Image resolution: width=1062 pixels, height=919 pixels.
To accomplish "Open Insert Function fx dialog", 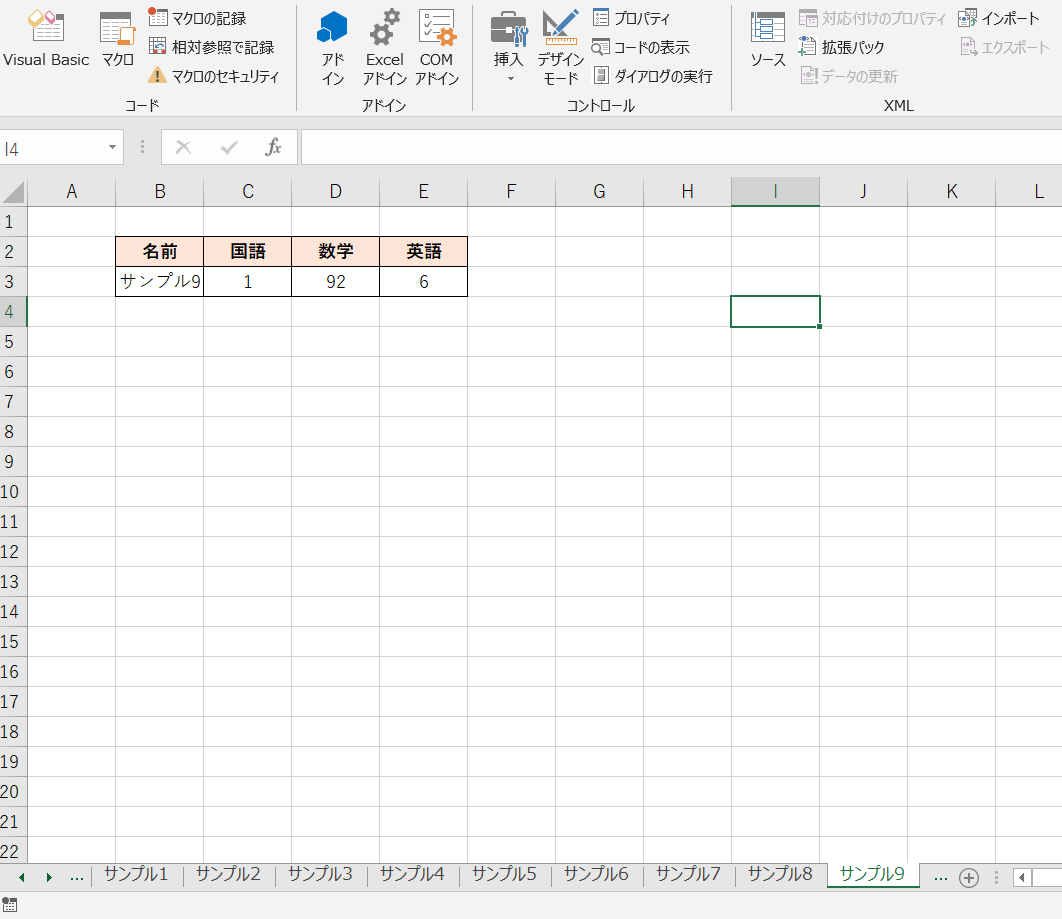I will pos(273,147).
